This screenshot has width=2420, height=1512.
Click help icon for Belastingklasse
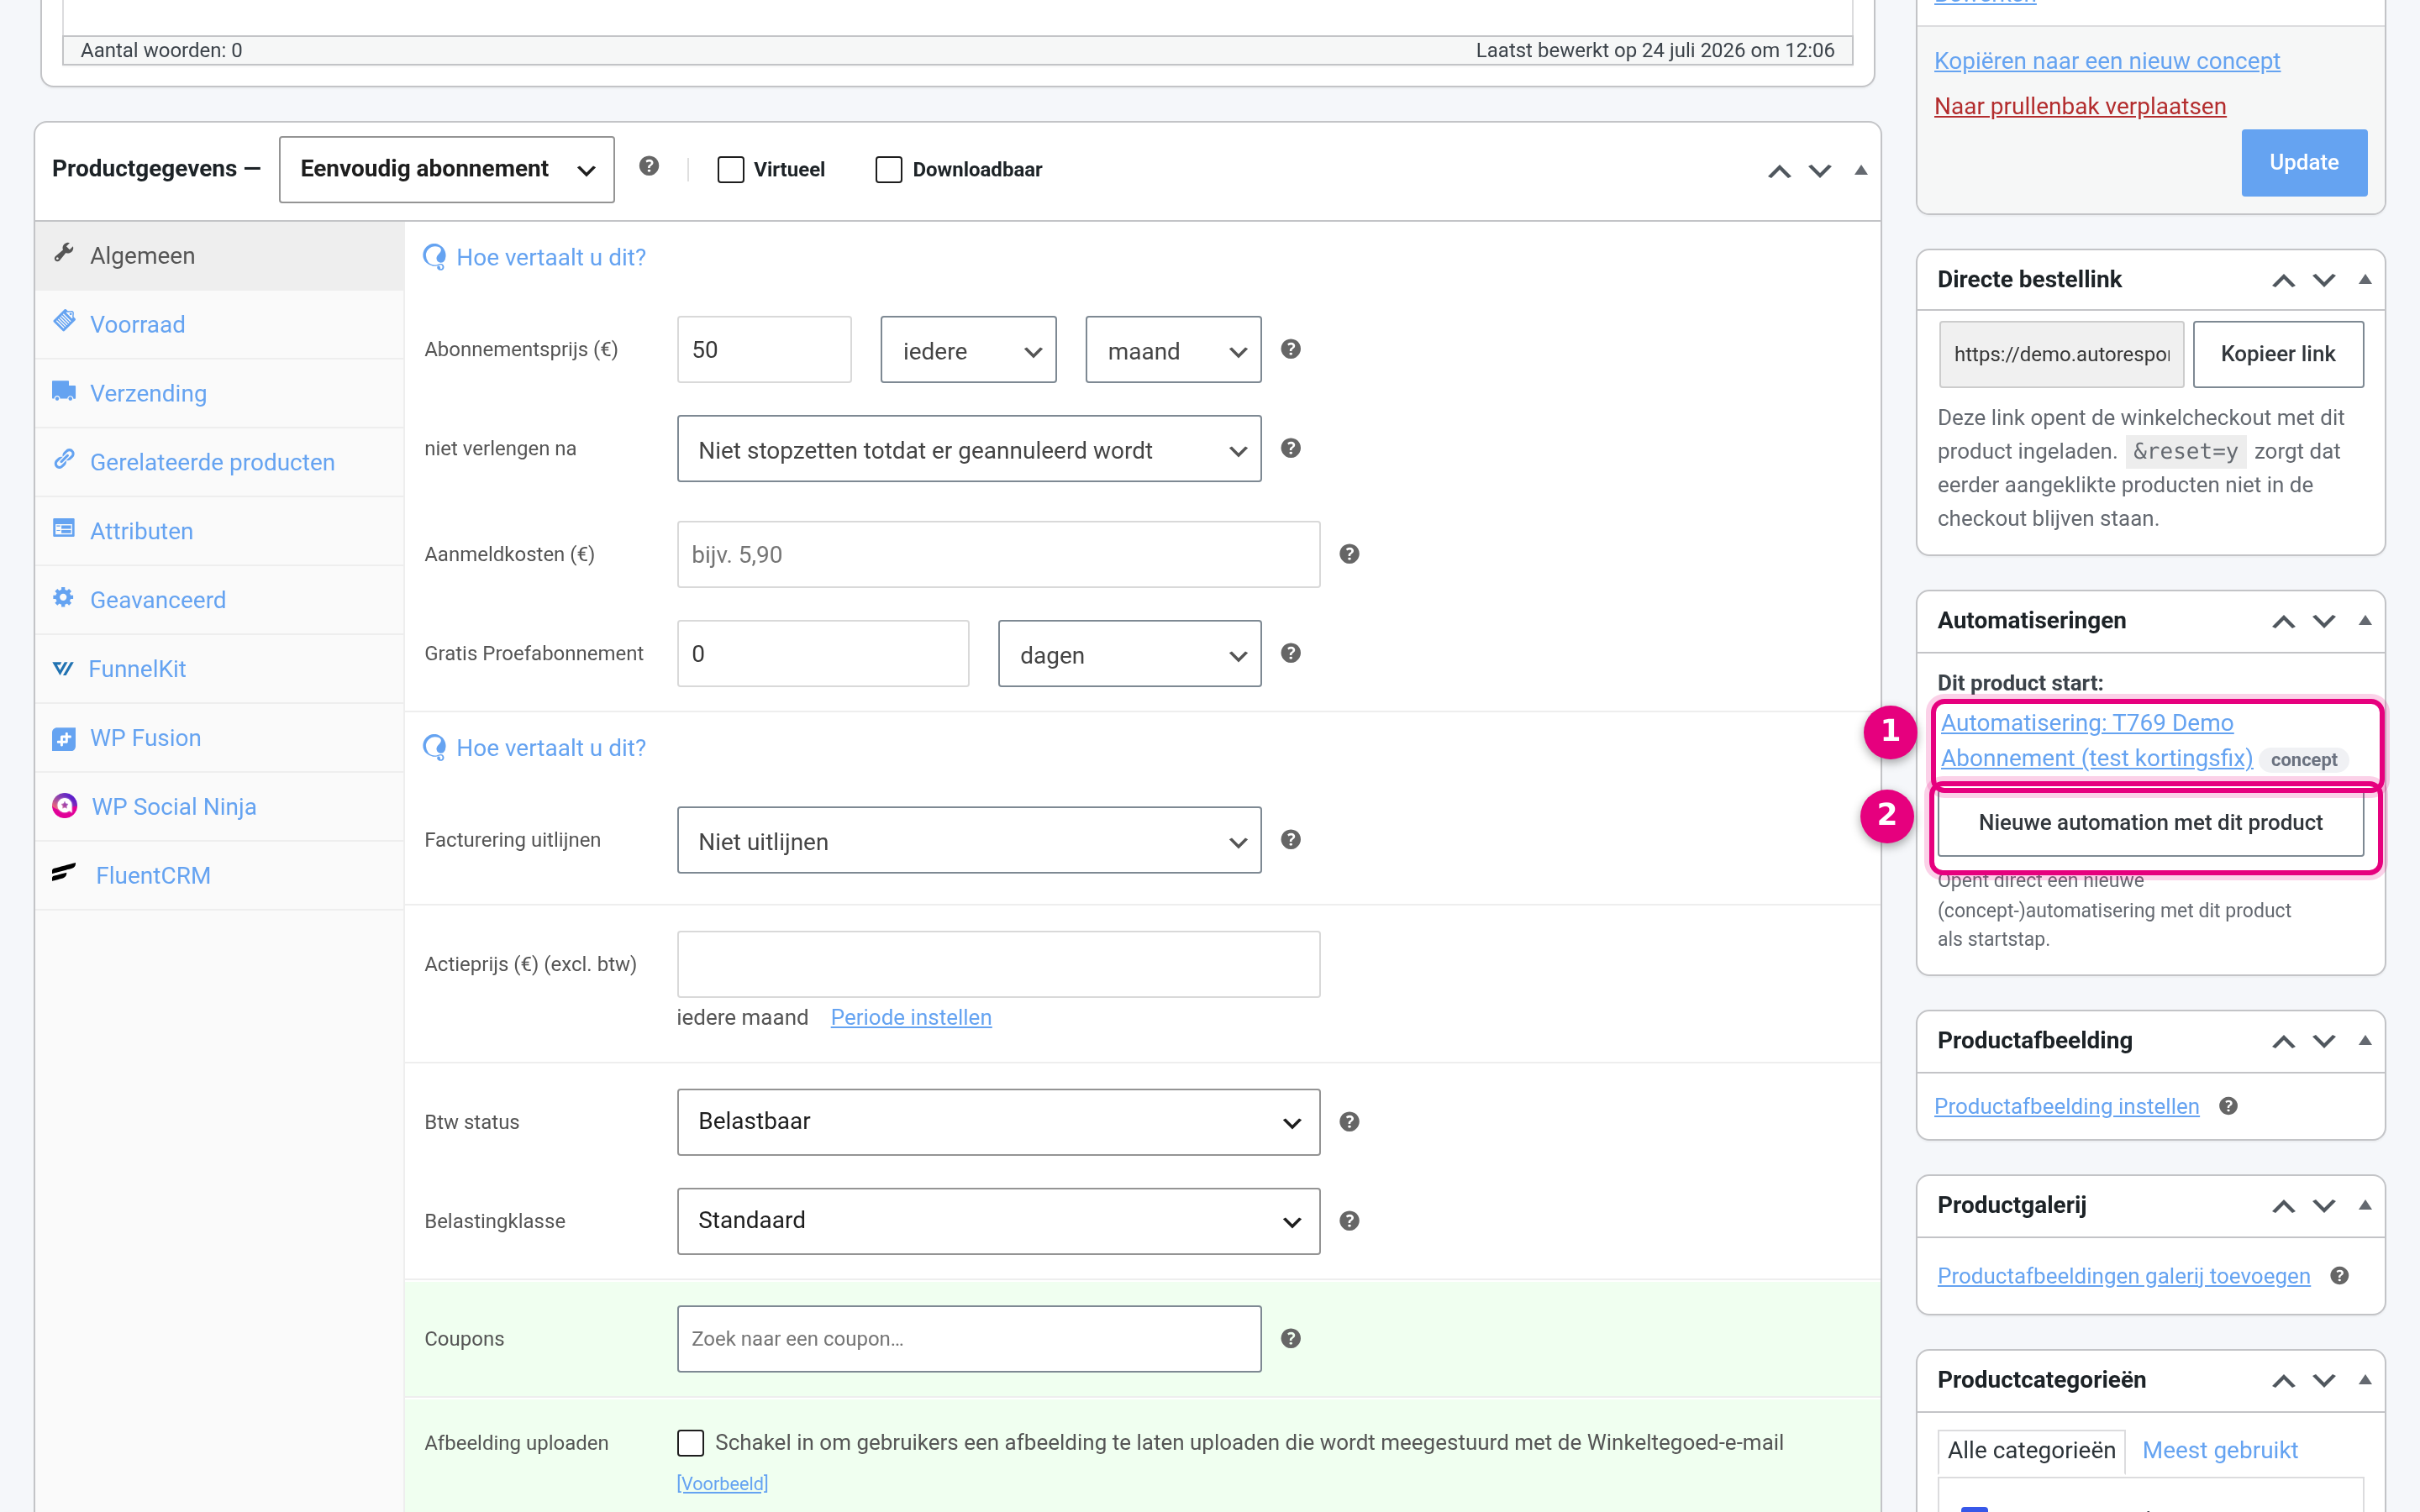click(1349, 1221)
